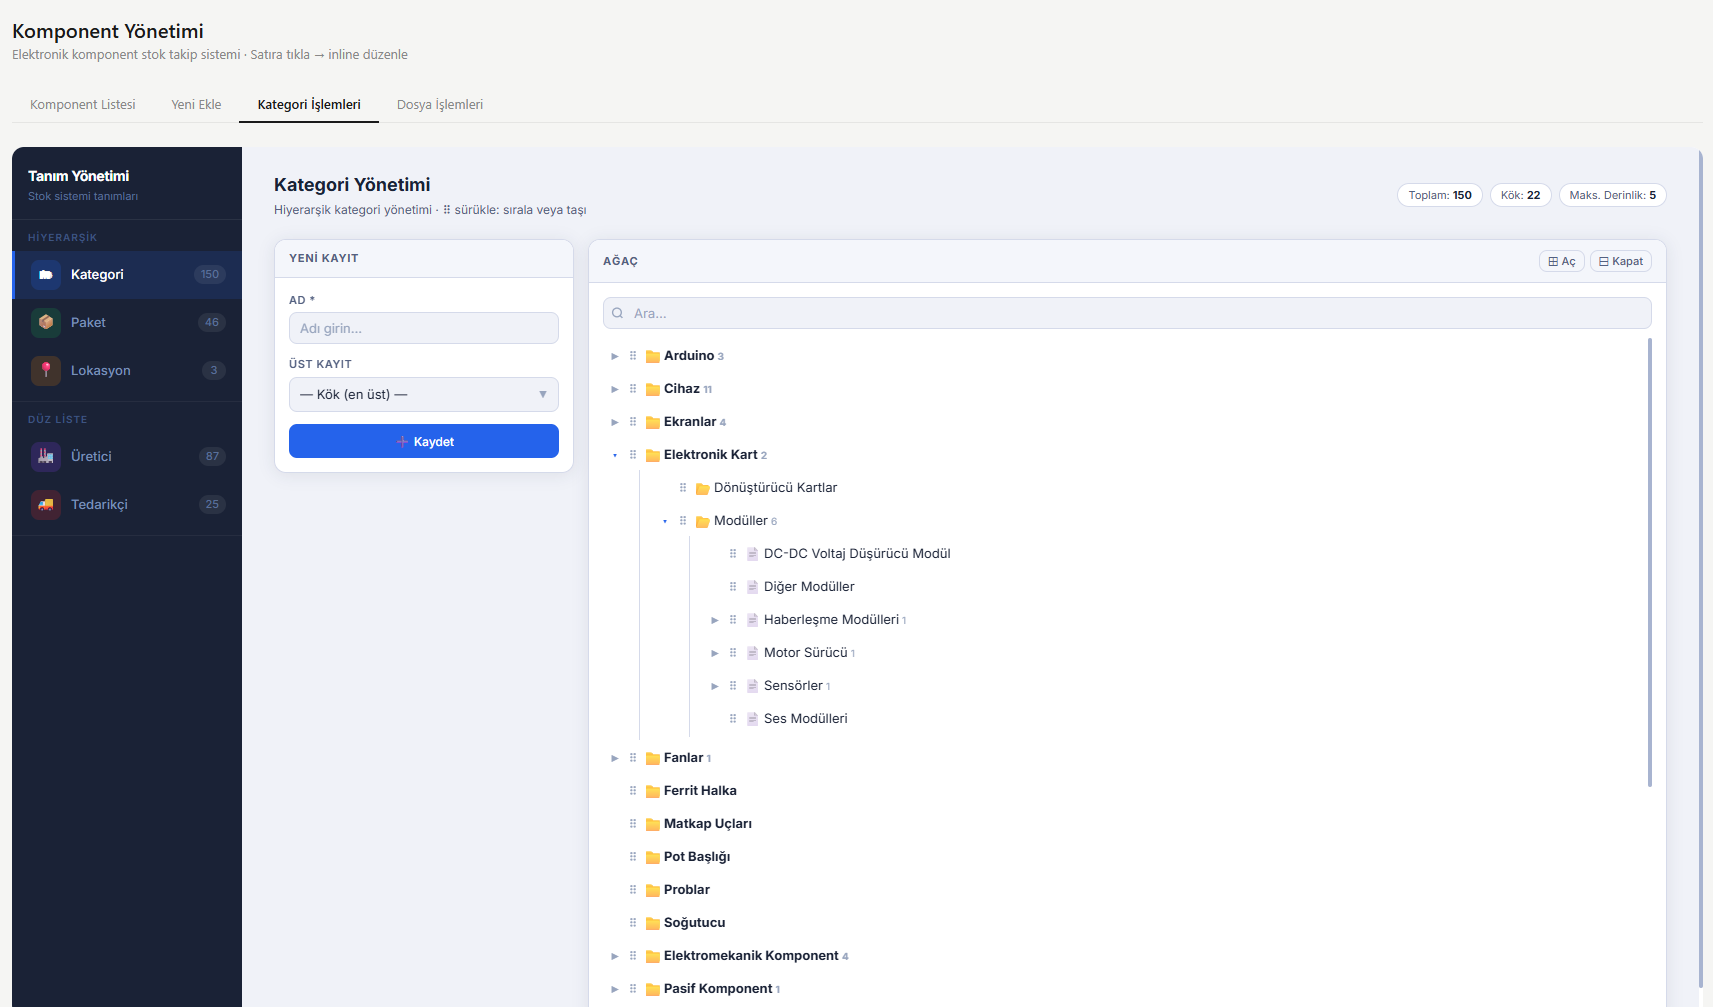The image size is (1713, 1007).
Task: Click the document icon beside Ses Modülleri
Action: tap(753, 719)
